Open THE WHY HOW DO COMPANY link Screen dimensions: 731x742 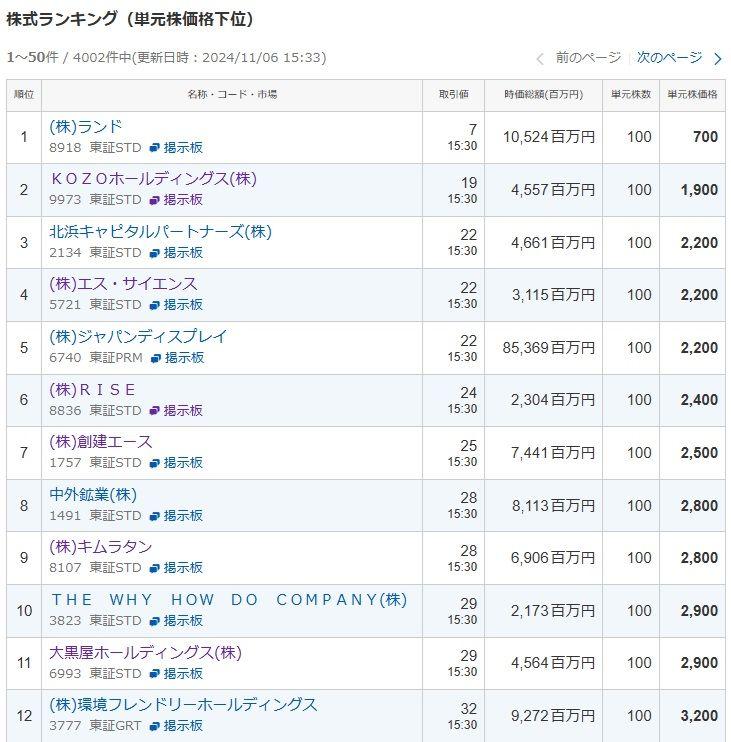[x=229, y=600]
